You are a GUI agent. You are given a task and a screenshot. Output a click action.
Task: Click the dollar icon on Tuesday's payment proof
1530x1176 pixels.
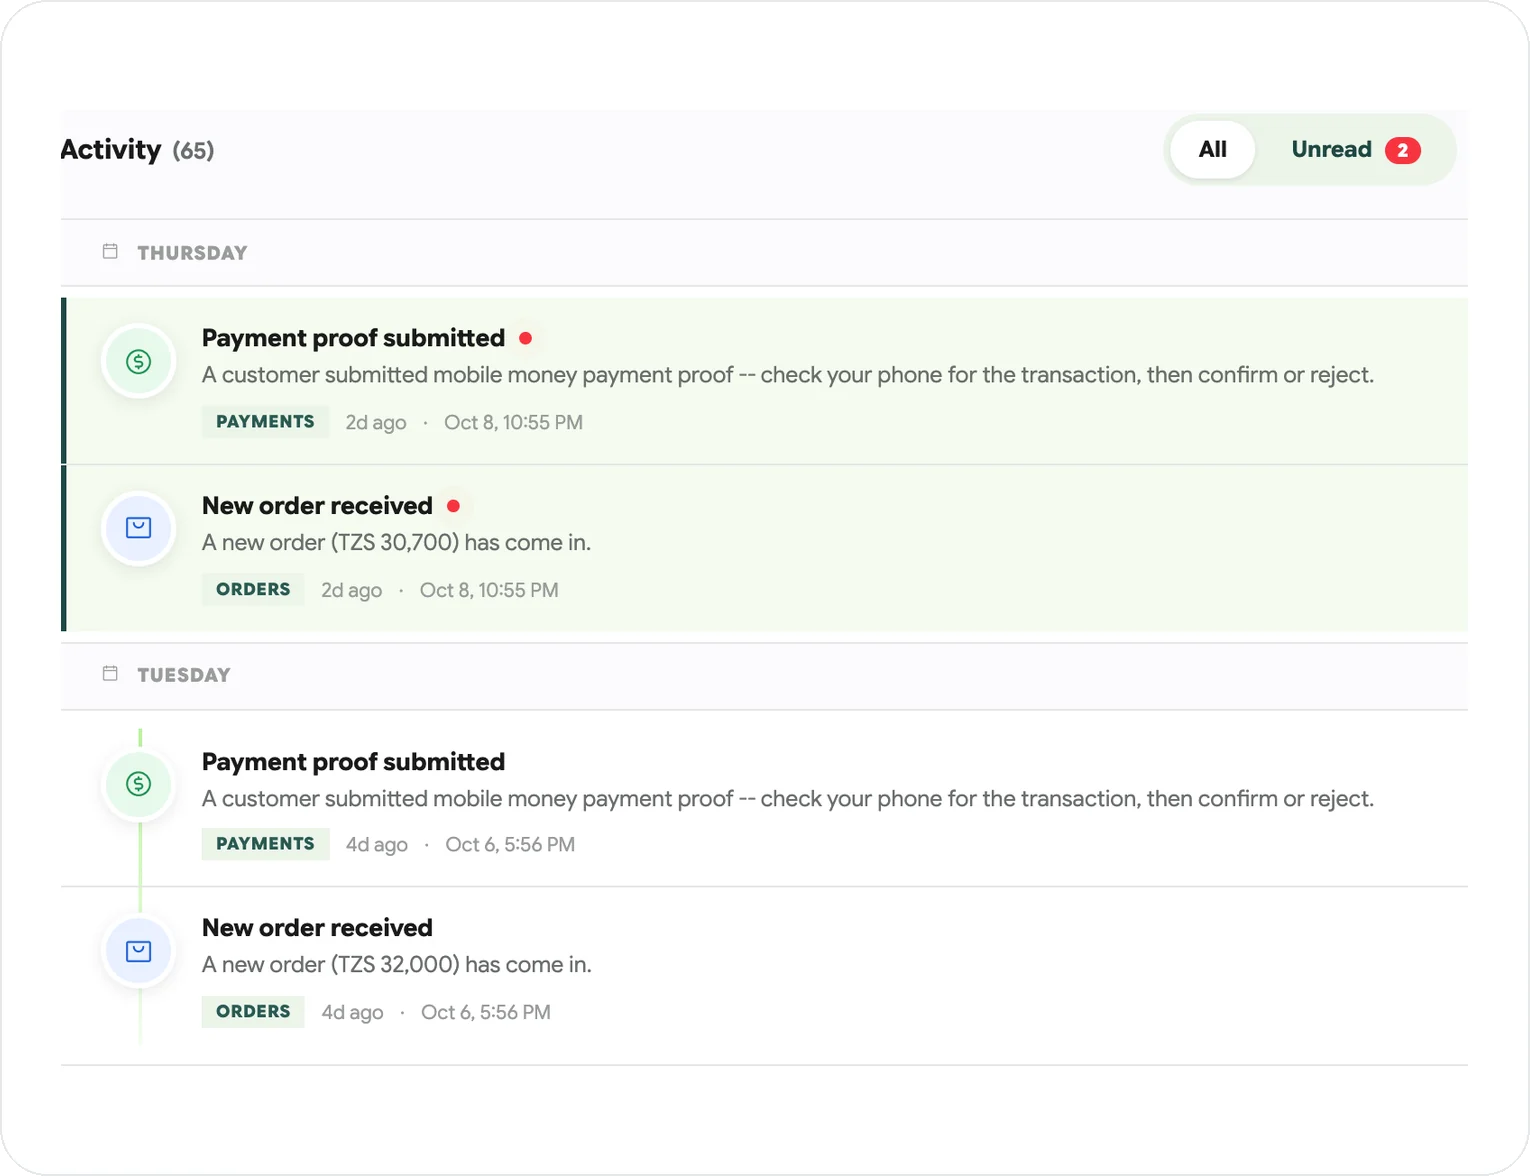(139, 784)
